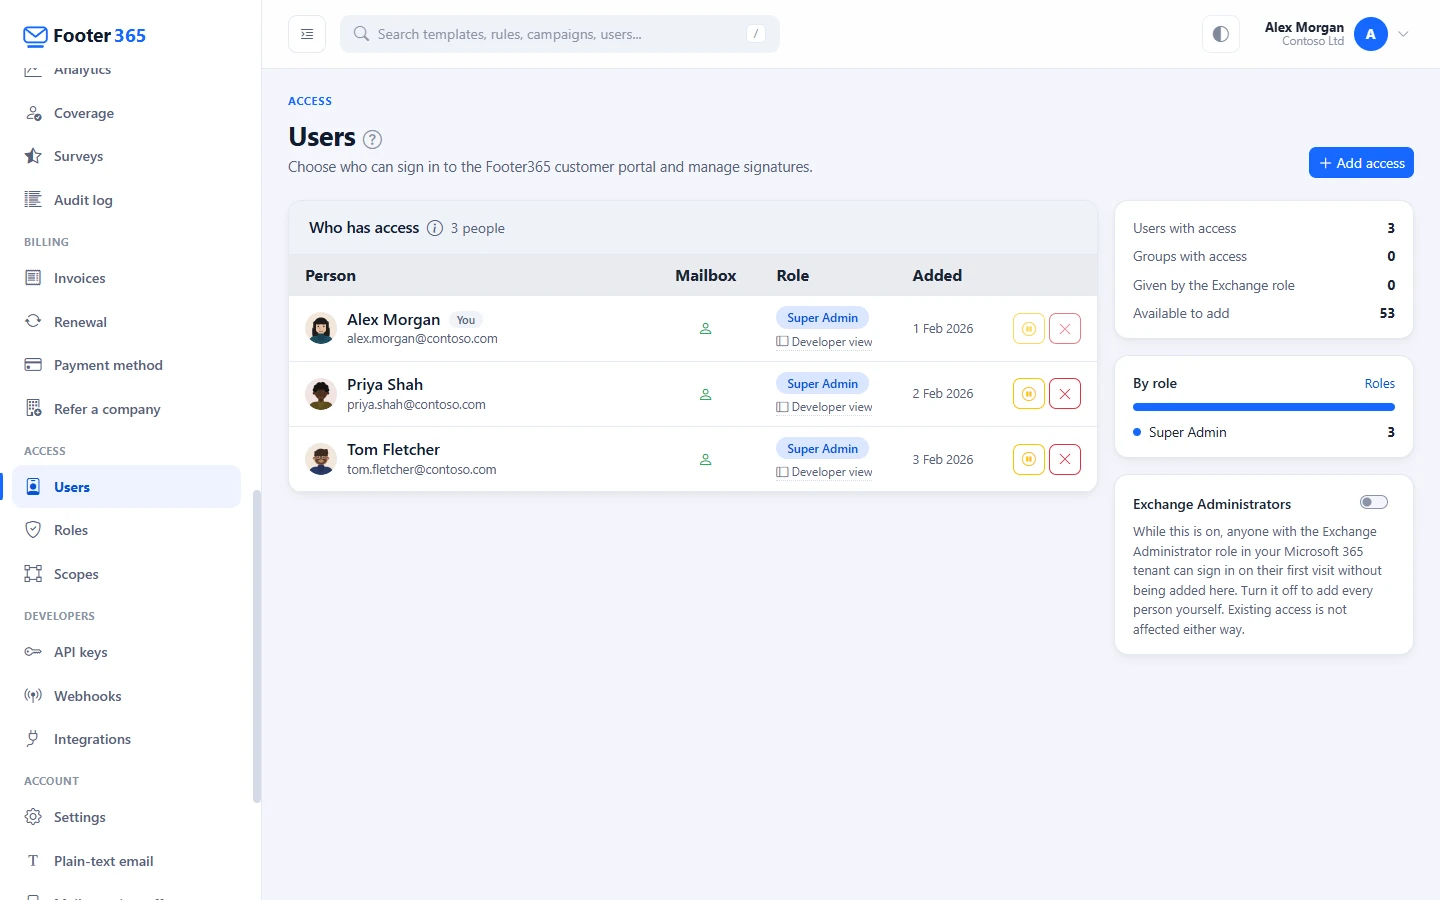Switch the dark/light theme icon
The width and height of the screenshot is (1440, 900).
tap(1221, 34)
